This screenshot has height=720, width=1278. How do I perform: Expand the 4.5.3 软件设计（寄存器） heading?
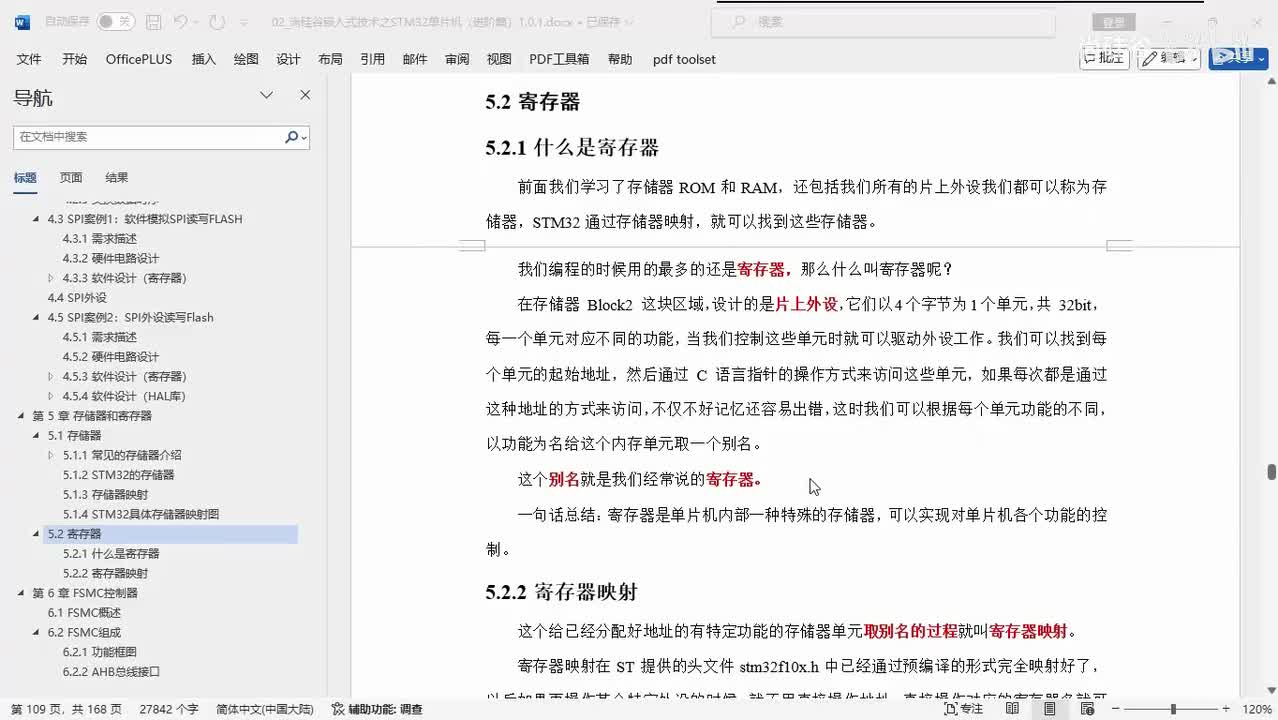pos(51,376)
